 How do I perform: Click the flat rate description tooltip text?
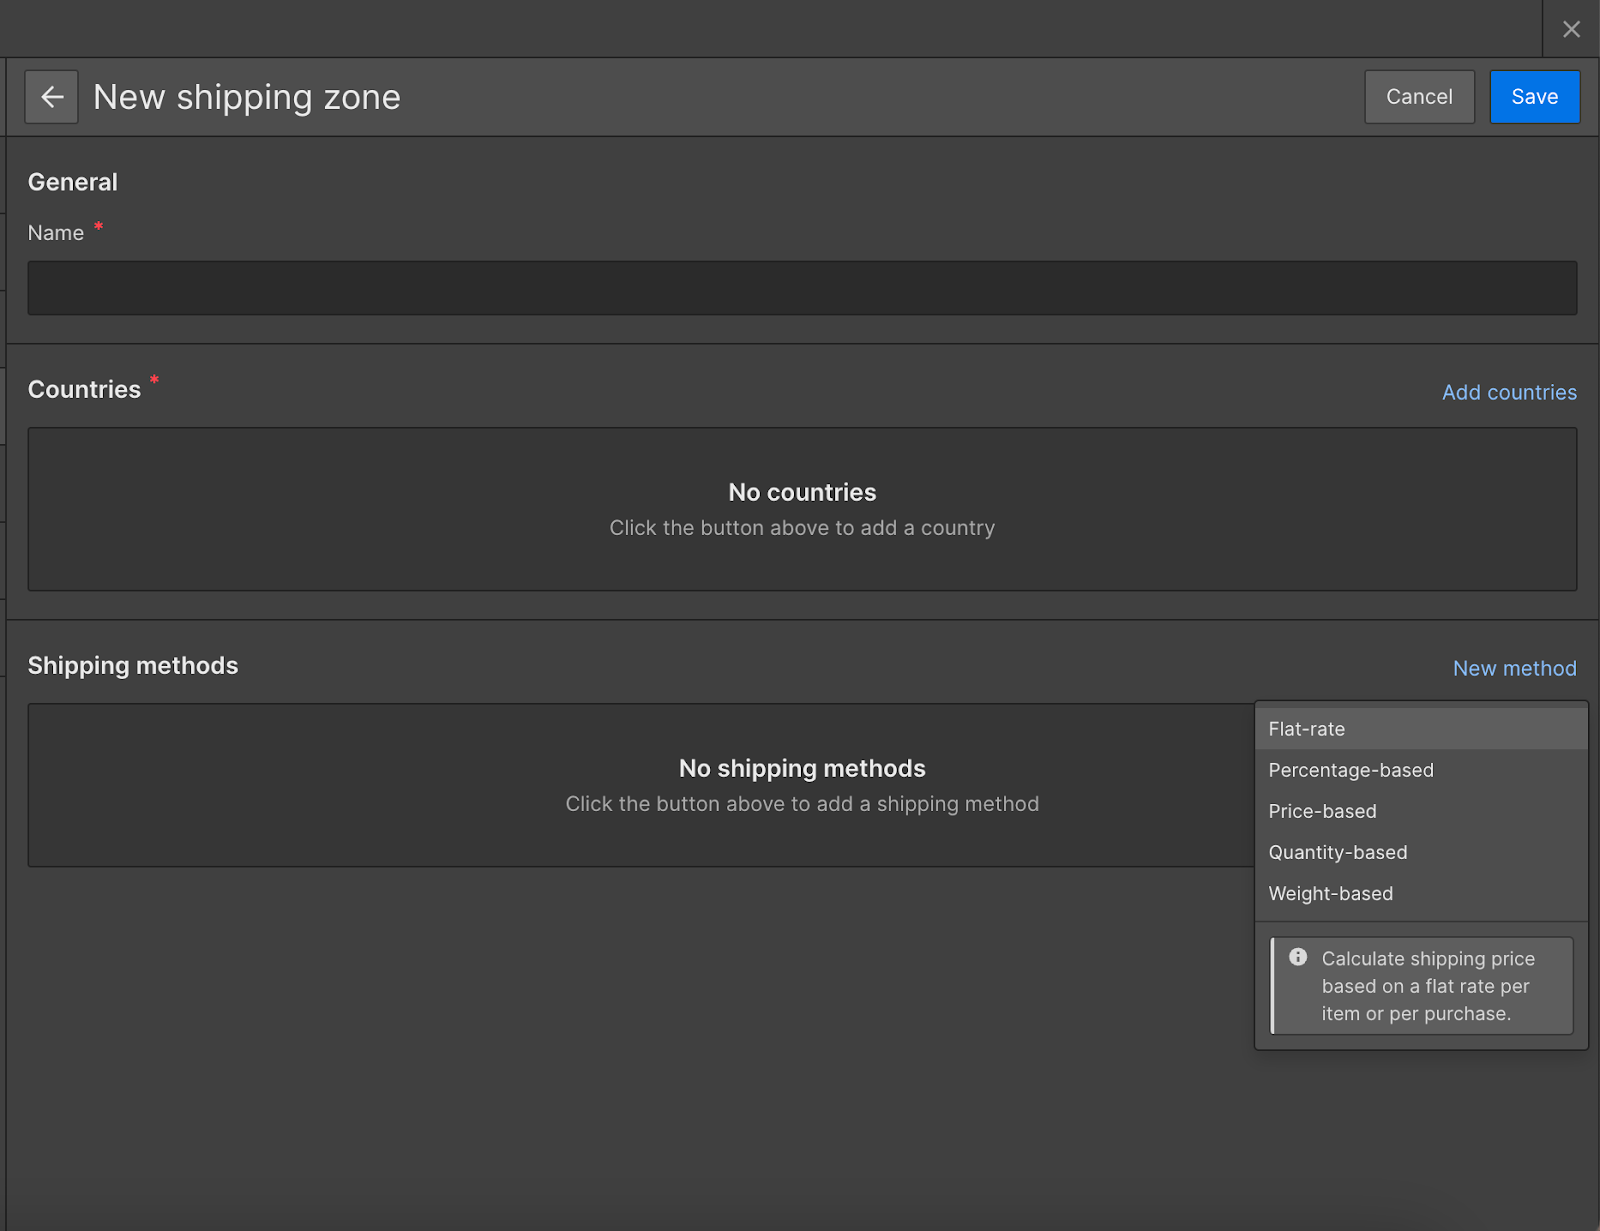[x=1428, y=985]
